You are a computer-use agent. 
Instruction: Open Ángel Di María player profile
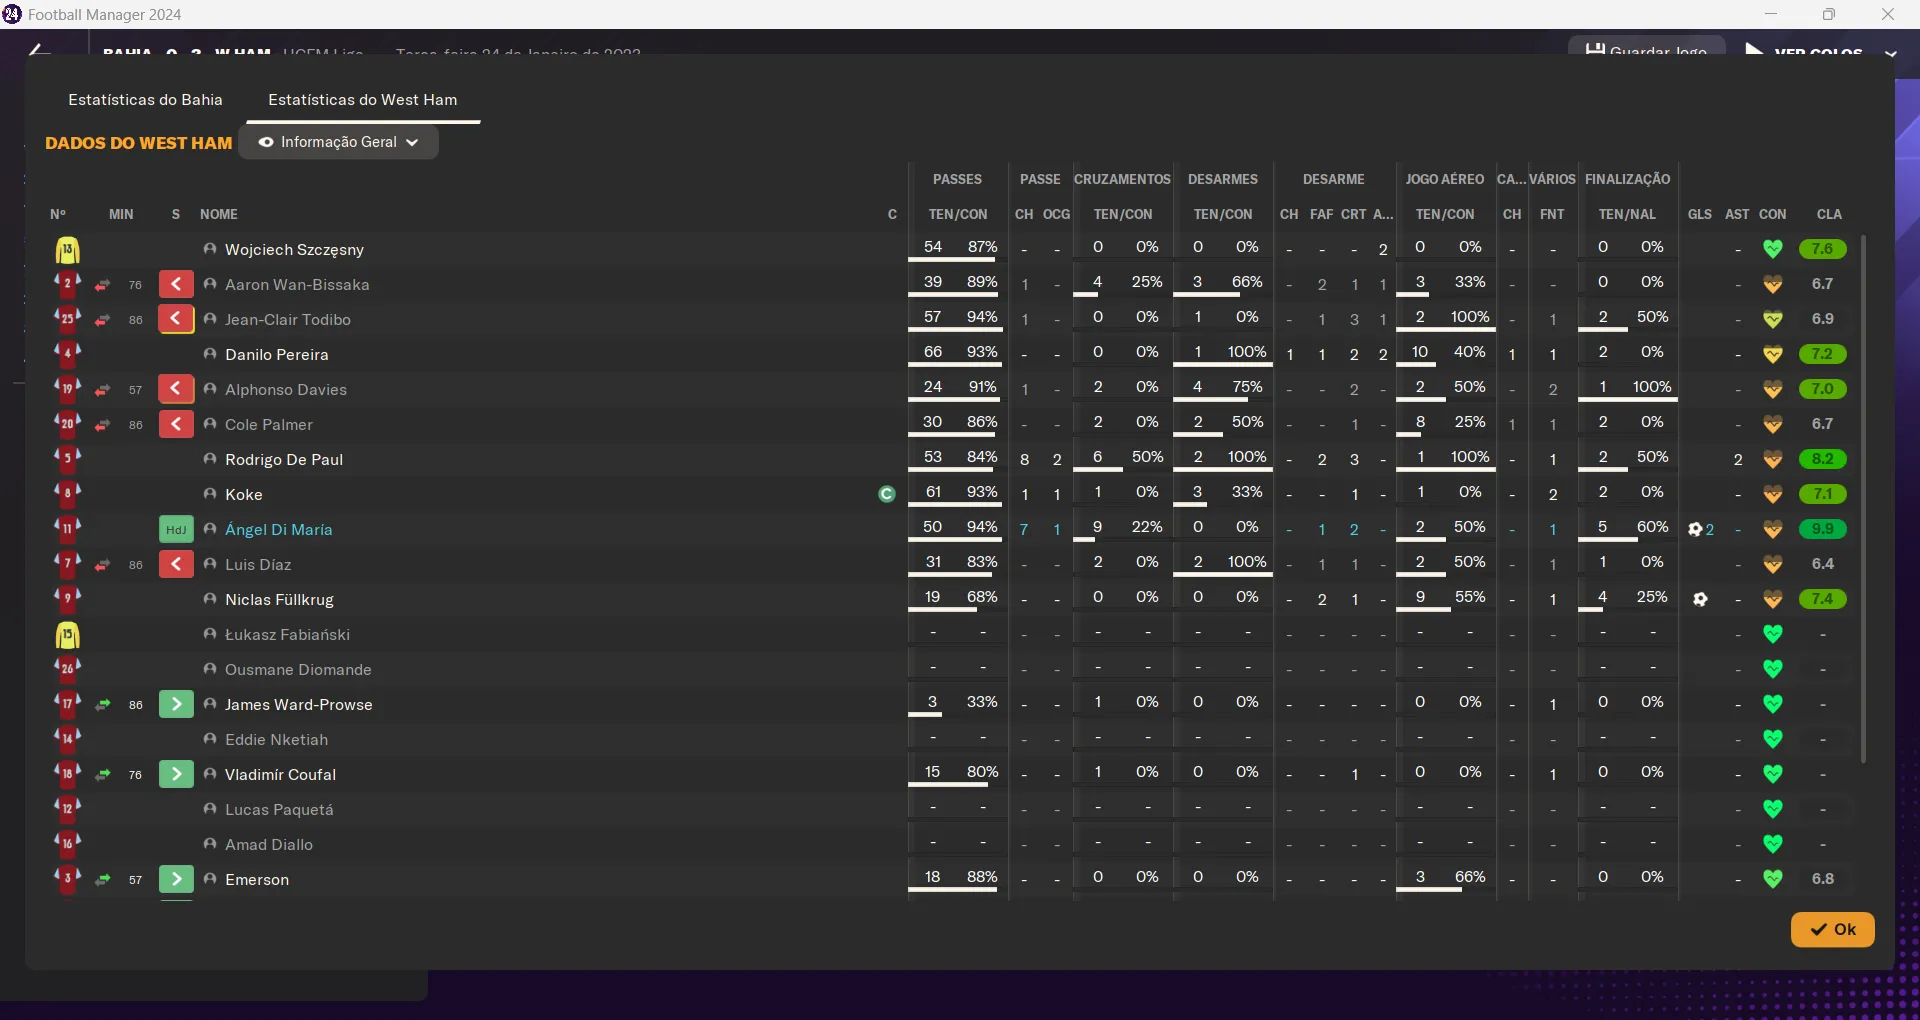[279, 530]
